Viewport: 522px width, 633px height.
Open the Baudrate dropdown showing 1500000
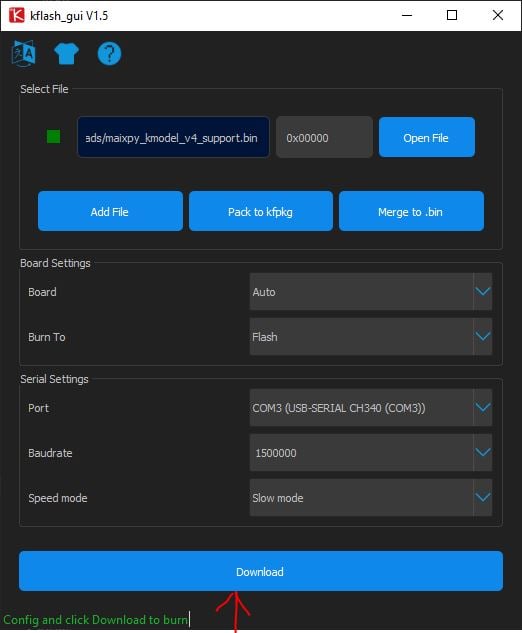[371, 453]
